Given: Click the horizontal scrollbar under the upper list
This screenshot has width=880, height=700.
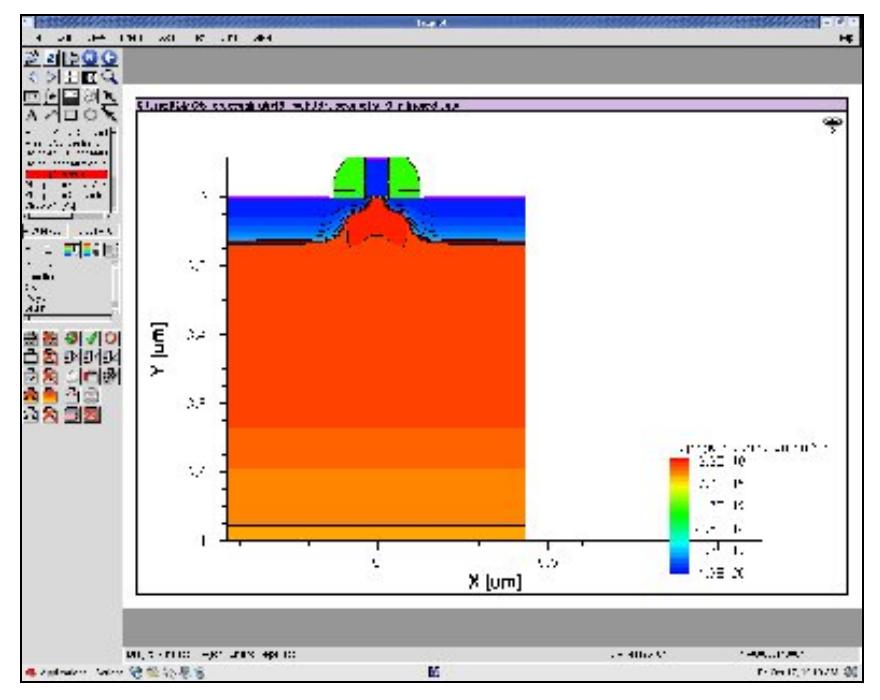Looking at the screenshot, I should click(x=67, y=216).
